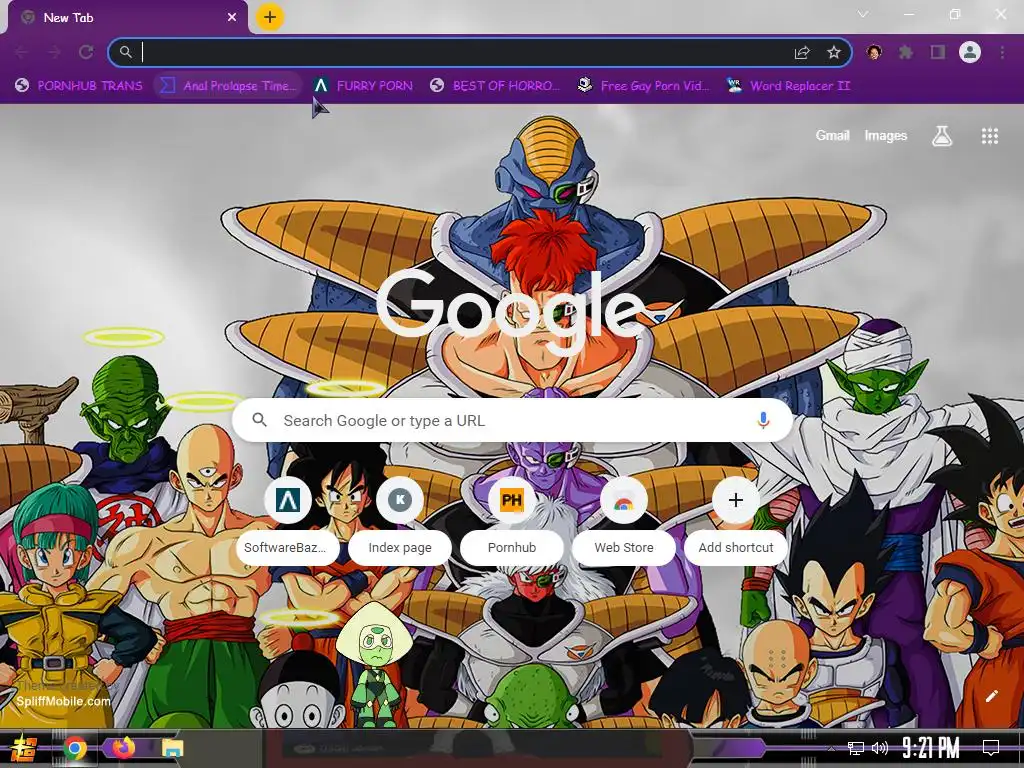Viewport: 1024px width, 768px height.
Task: Open the Images link
Action: 886,135
